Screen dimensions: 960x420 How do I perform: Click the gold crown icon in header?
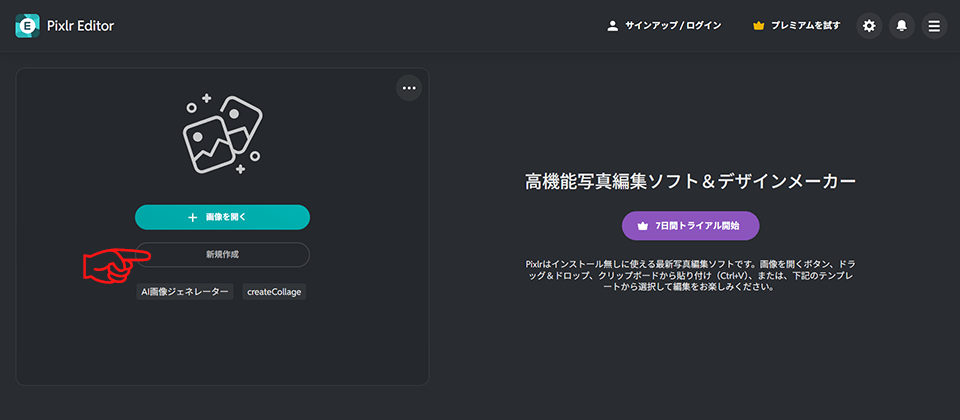point(758,26)
